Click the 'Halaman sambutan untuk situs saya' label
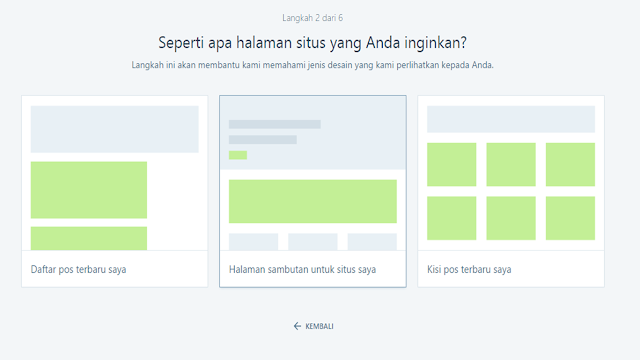 302,269
